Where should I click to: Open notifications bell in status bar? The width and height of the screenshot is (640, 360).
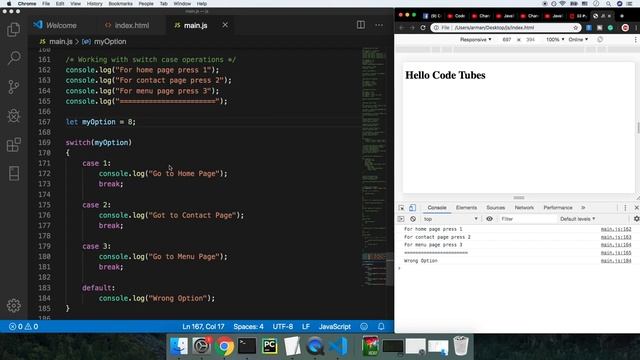coord(381,327)
